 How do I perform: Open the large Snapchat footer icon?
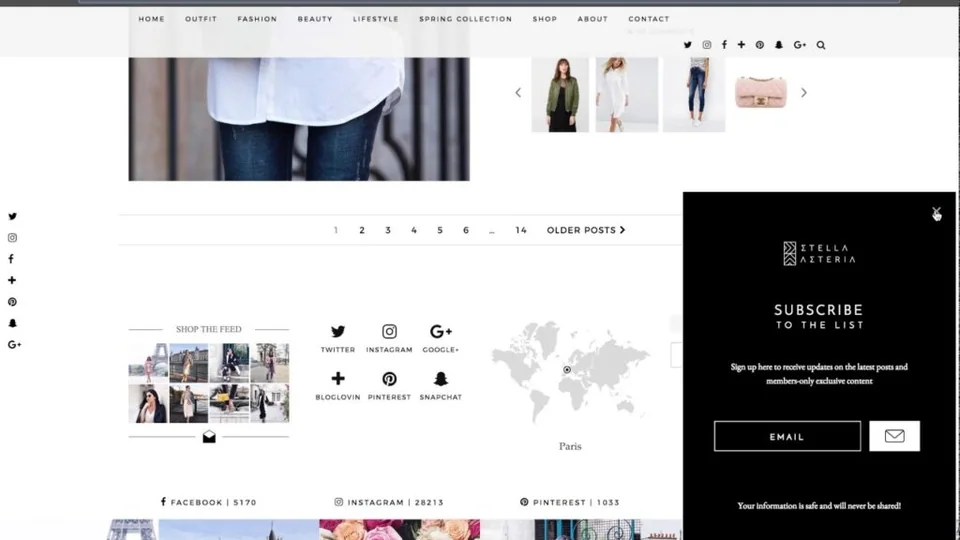pyautogui.click(x=441, y=378)
